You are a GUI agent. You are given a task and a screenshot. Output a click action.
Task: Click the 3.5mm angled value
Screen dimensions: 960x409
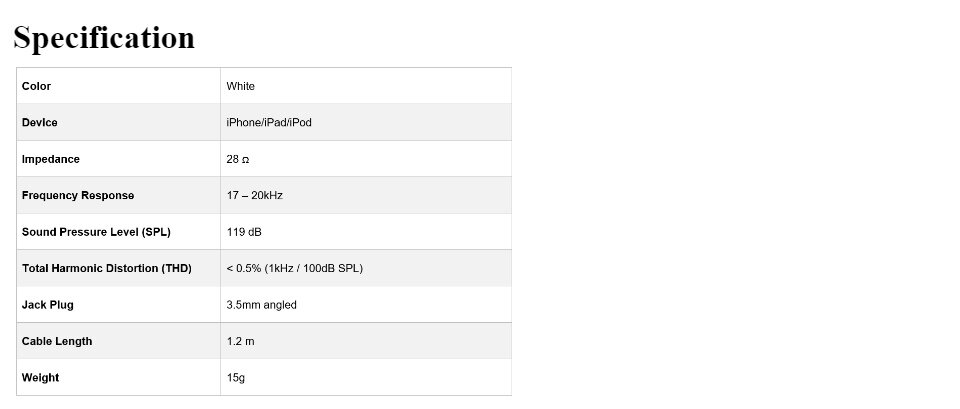pos(261,305)
